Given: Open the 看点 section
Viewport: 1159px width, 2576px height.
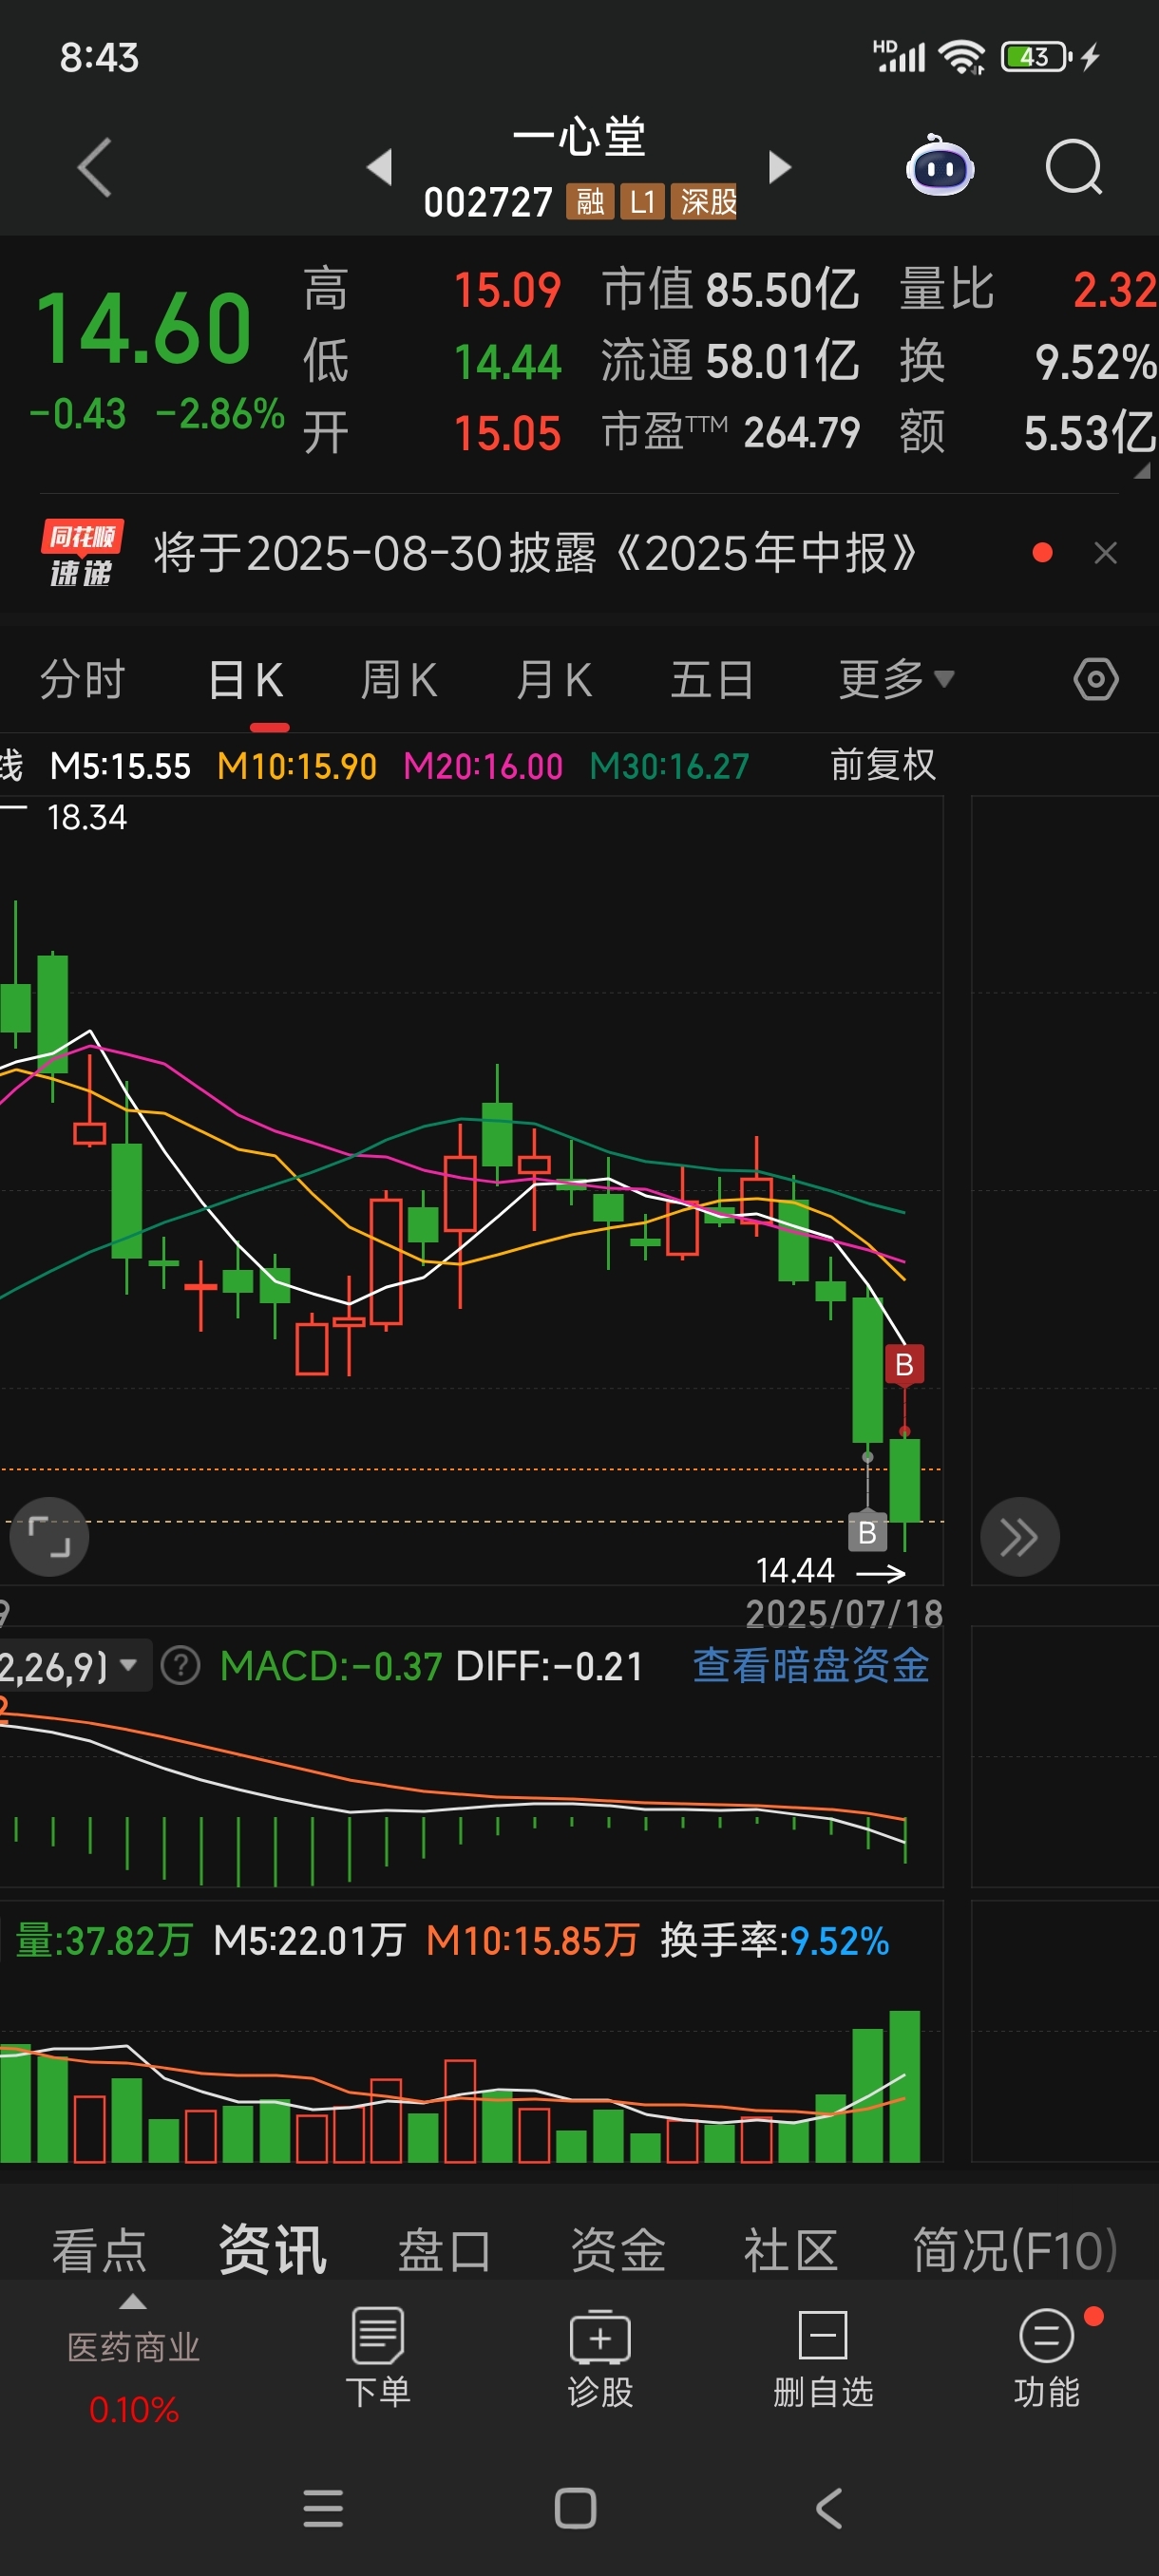Looking at the screenshot, I should pyautogui.click(x=99, y=2250).
